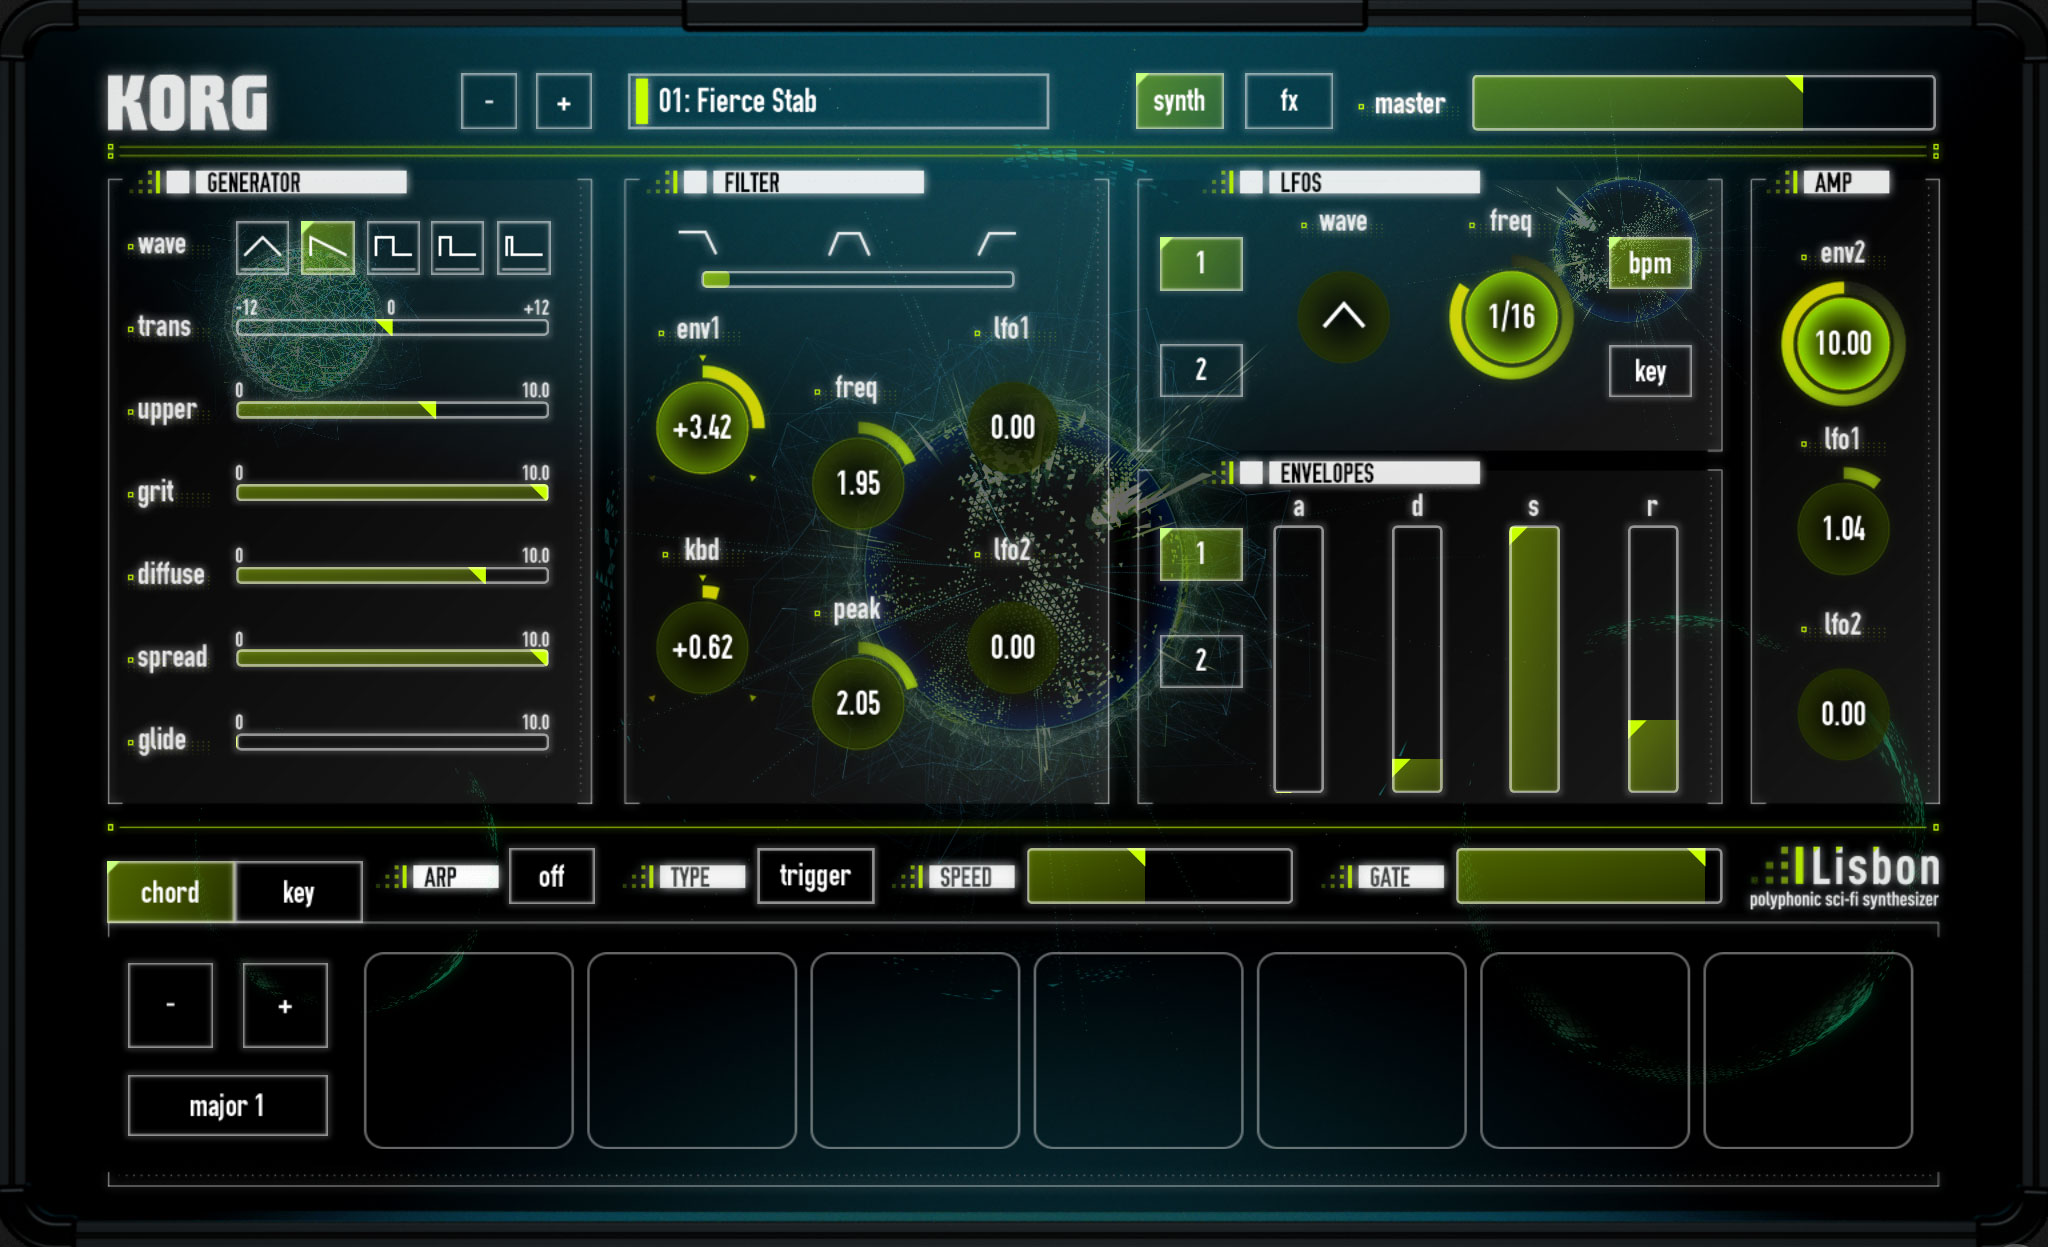Select LFO 1
The image size is (2048, 1247).
coord(1201,264)
